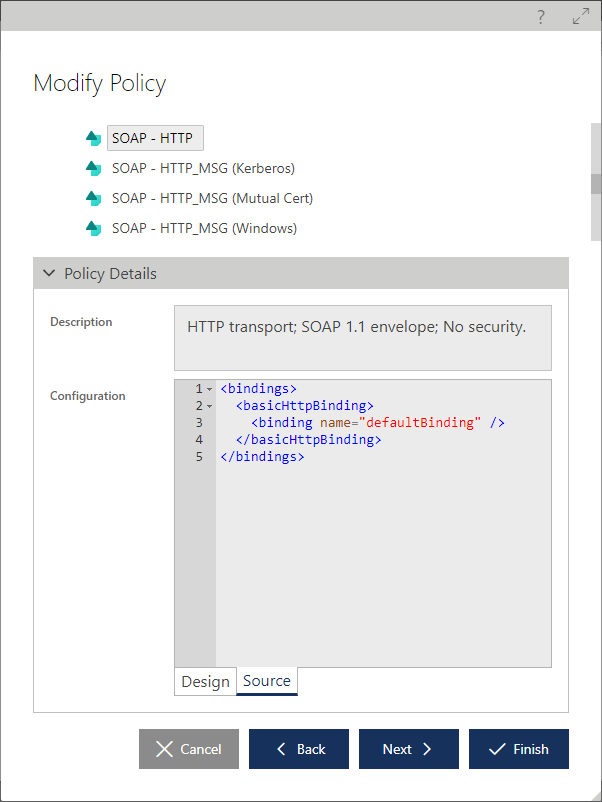The image size is (602, 802).
Task: Click the Windows policy icon
Action: (x=93, y=228)
